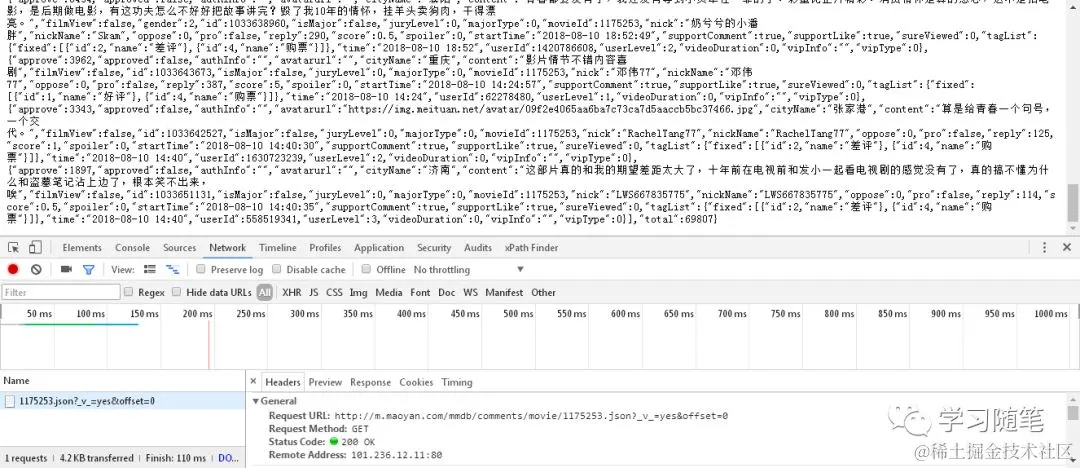
Task: View the Timing detail tab
Action: [457, 382]
